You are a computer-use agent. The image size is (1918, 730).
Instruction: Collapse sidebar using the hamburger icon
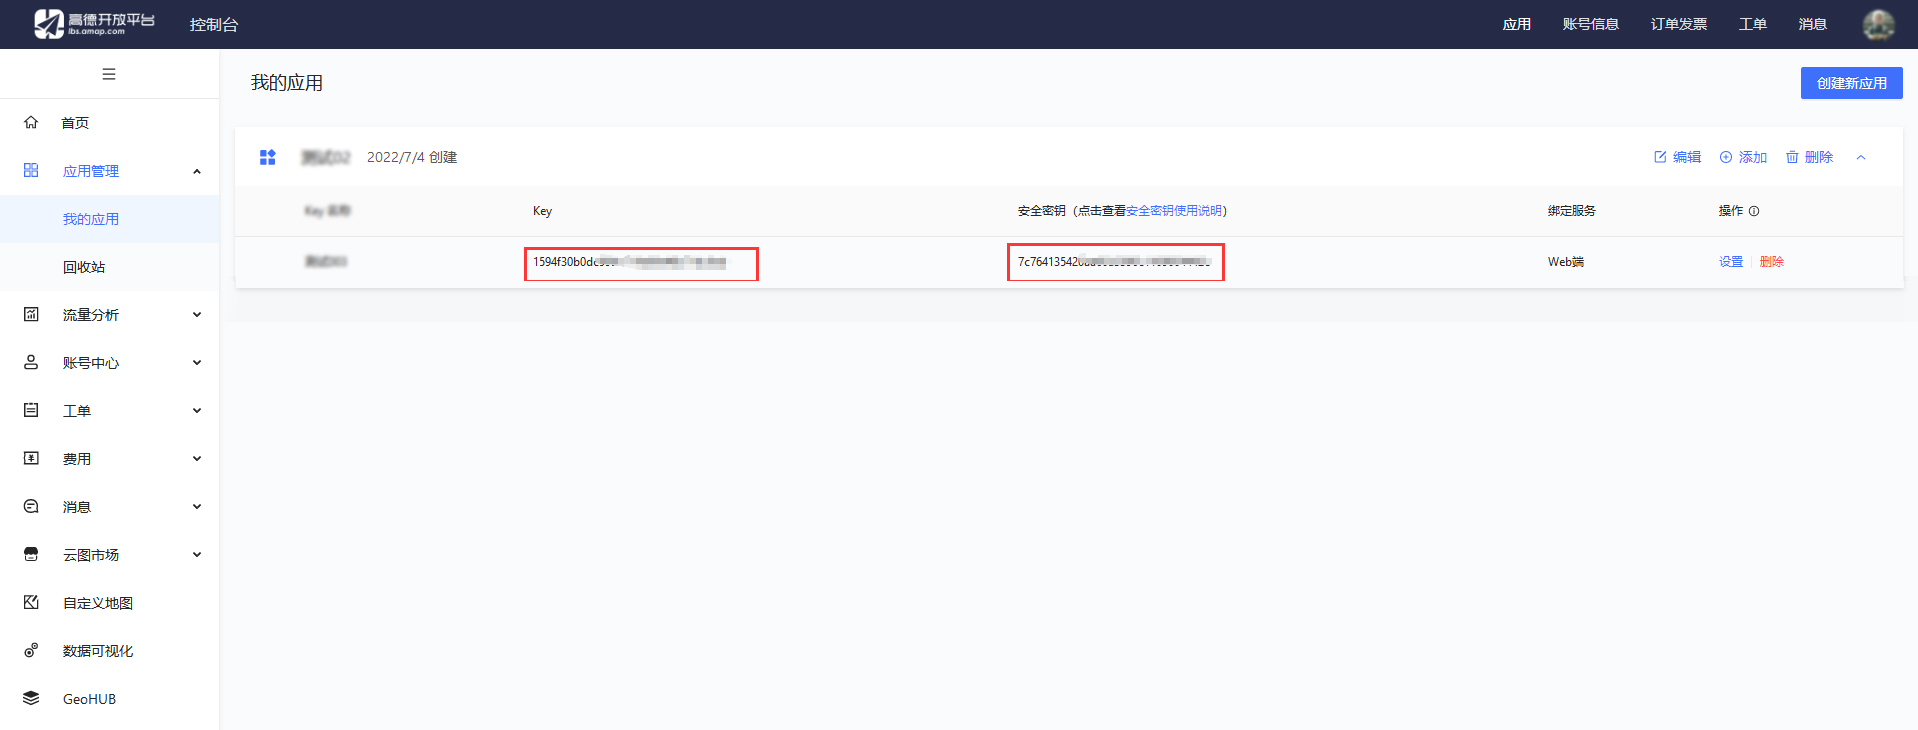tap(109, 74)
